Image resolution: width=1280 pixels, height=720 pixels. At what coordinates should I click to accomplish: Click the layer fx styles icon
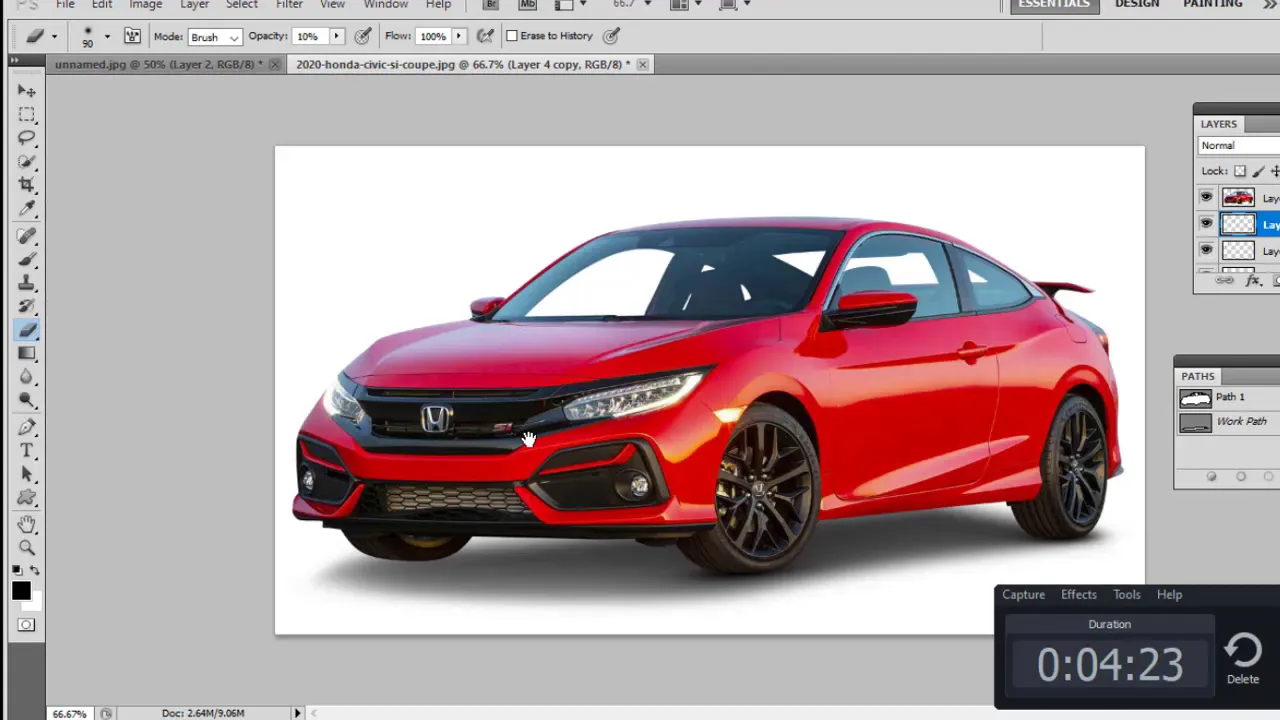(x=1253, y=281)
